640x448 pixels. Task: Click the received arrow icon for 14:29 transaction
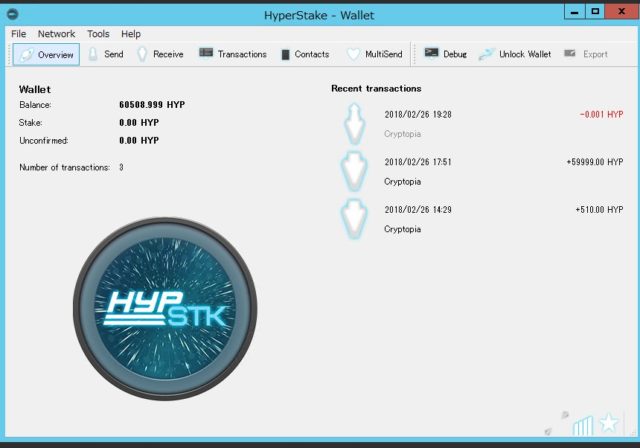pyautogui.click(x=354, y=219)
